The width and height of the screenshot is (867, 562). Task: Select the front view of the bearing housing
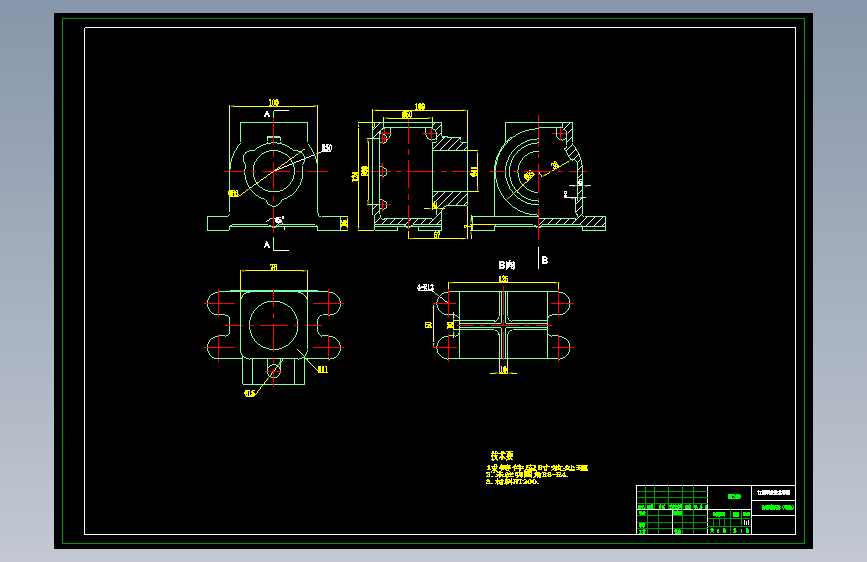pos(276,176)
